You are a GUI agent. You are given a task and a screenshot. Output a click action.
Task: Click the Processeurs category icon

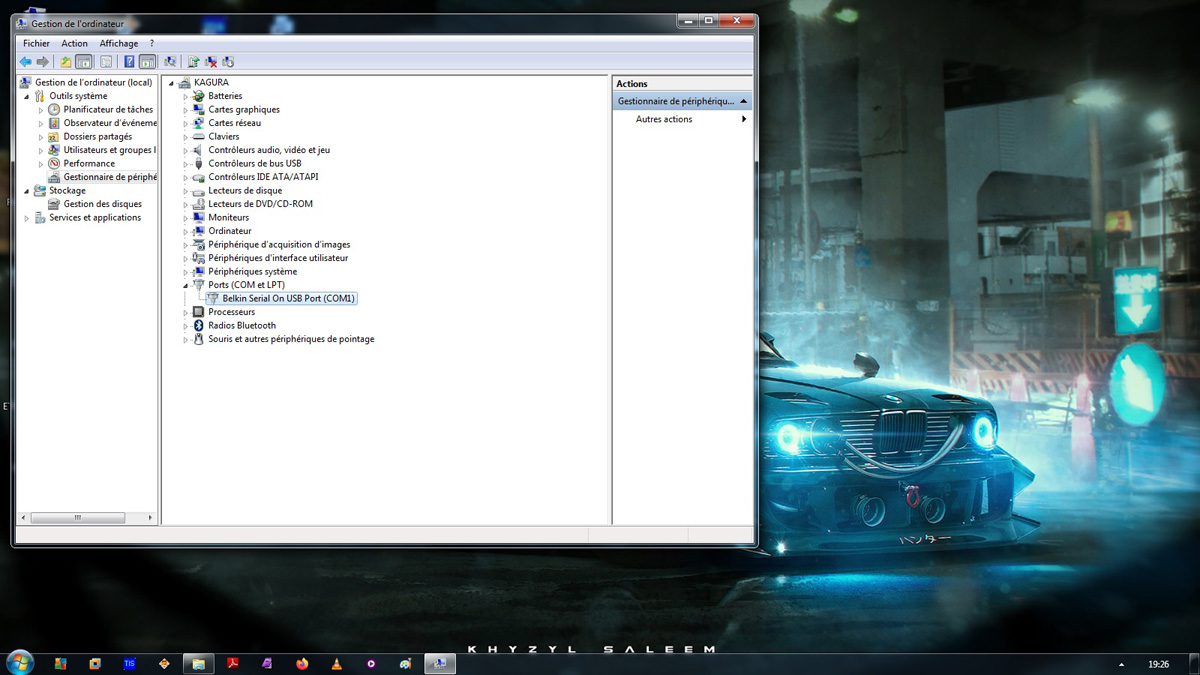(199, 312)
